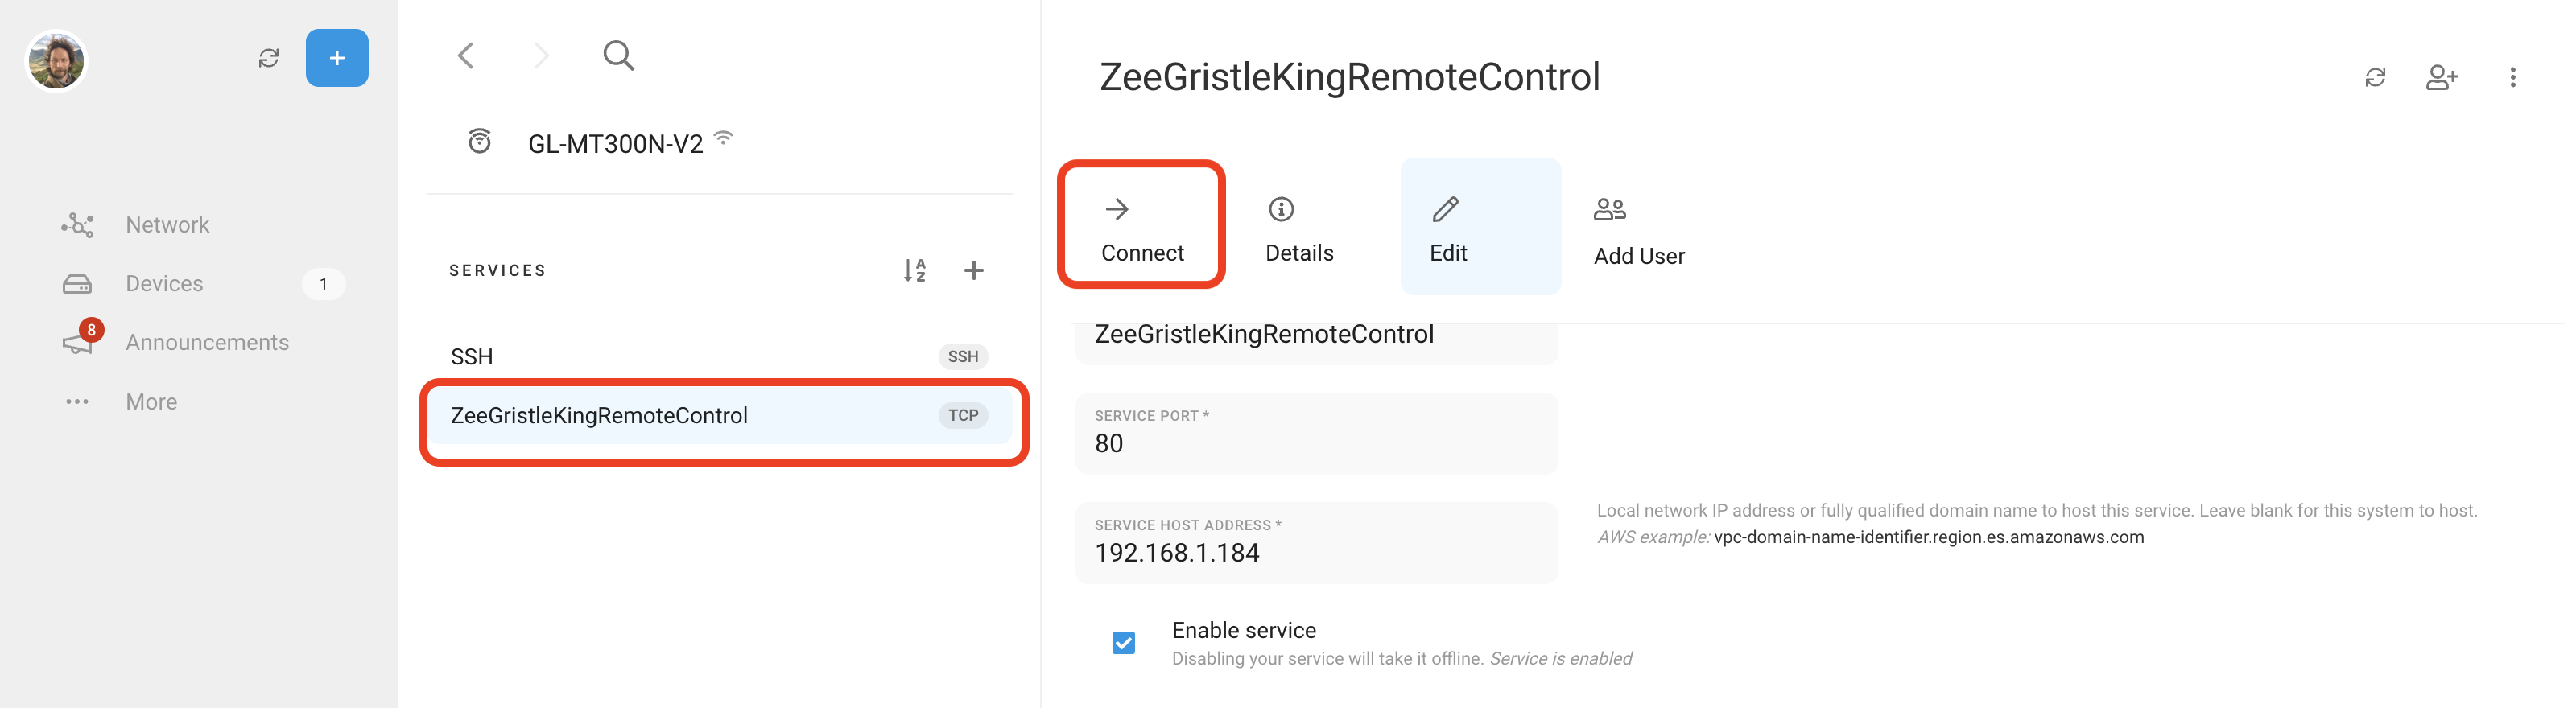Navigate back with left chevron
This screenshot has width=2576, height=708.
point(466,55)
